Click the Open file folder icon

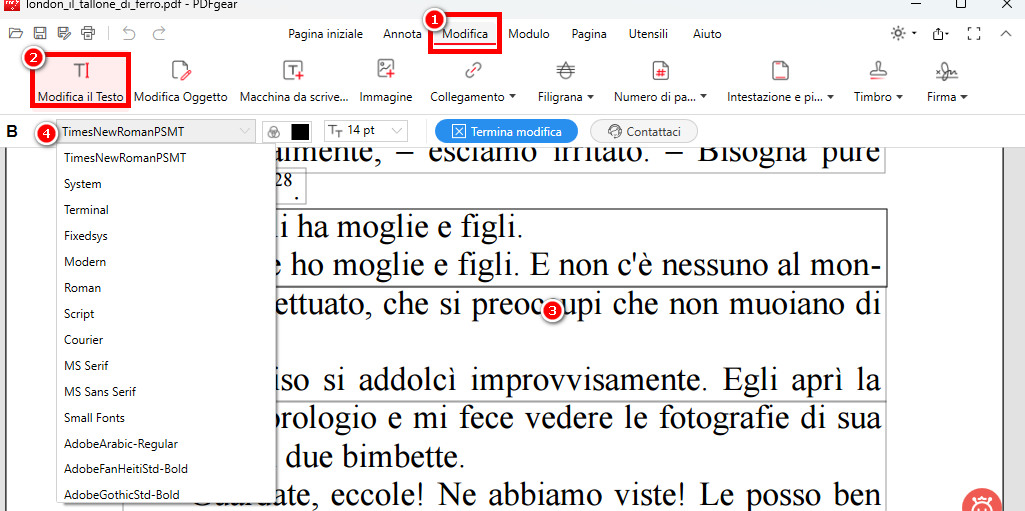16,33
